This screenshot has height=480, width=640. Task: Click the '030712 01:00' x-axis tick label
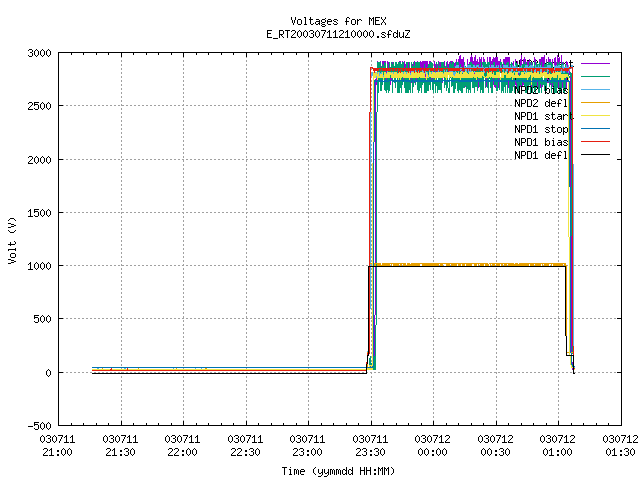pyautogui.click(x=557, y=446)
